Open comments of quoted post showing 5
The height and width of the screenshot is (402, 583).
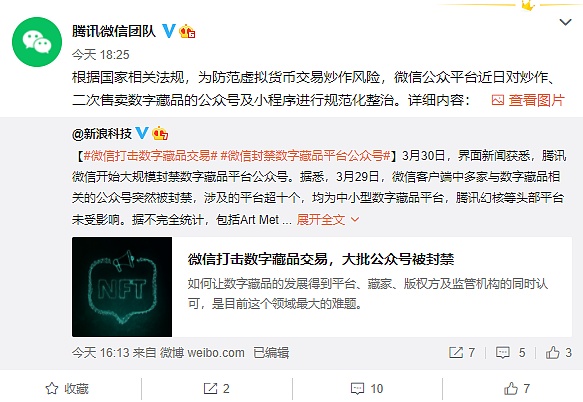(x=510, y=352)
